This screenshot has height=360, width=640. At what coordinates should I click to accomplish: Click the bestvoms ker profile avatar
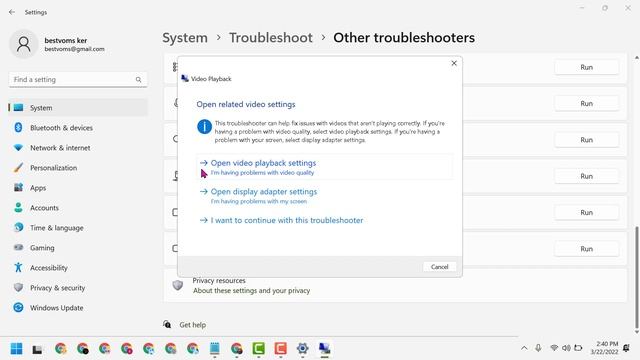[x=24, y=44]
